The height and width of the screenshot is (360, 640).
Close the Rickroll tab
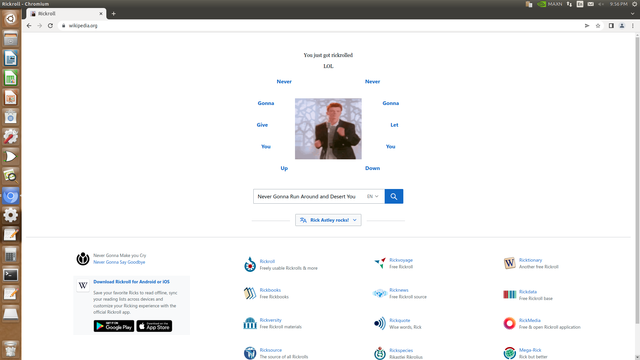101,13
